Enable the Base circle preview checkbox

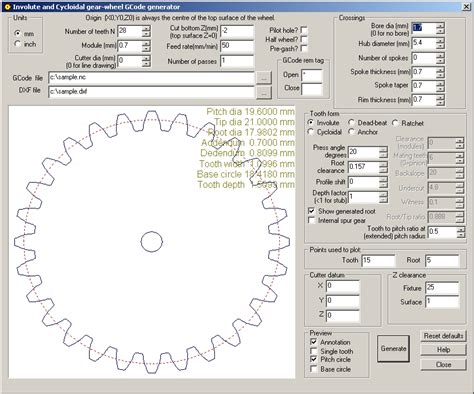(313, 369)
